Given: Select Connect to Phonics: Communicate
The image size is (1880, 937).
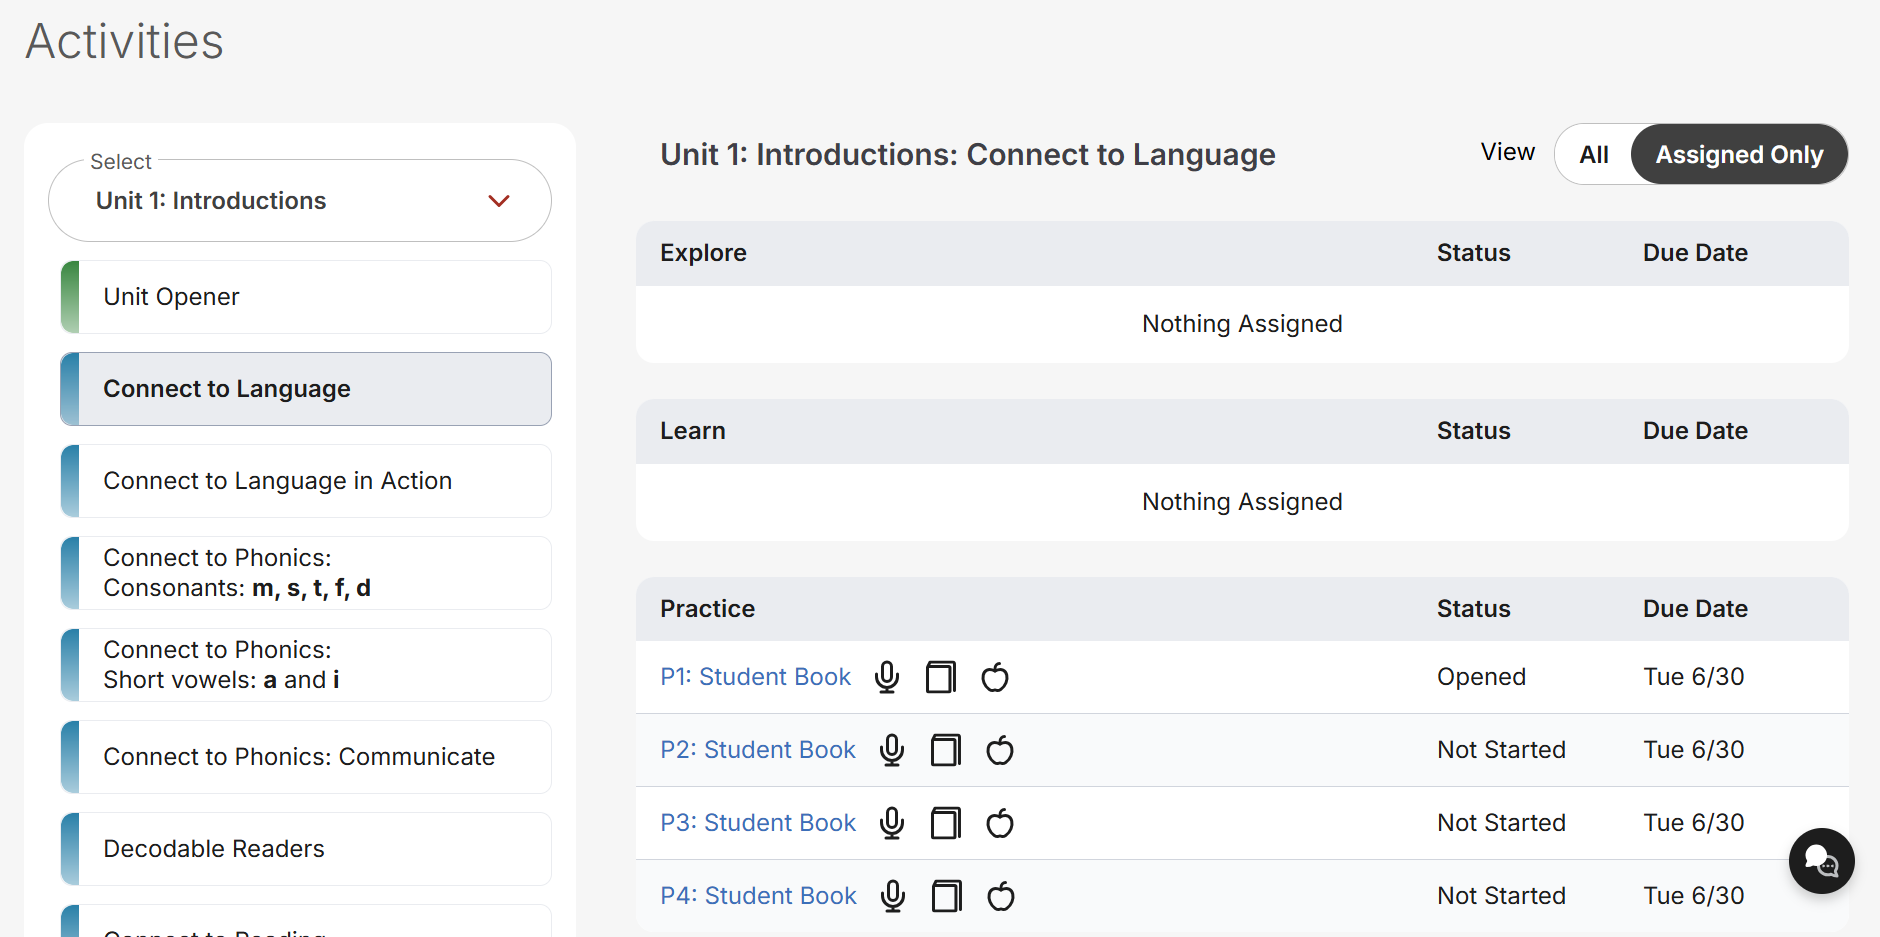Looking at the screenshot, I should pyautogui.click(x=306, y=757).
